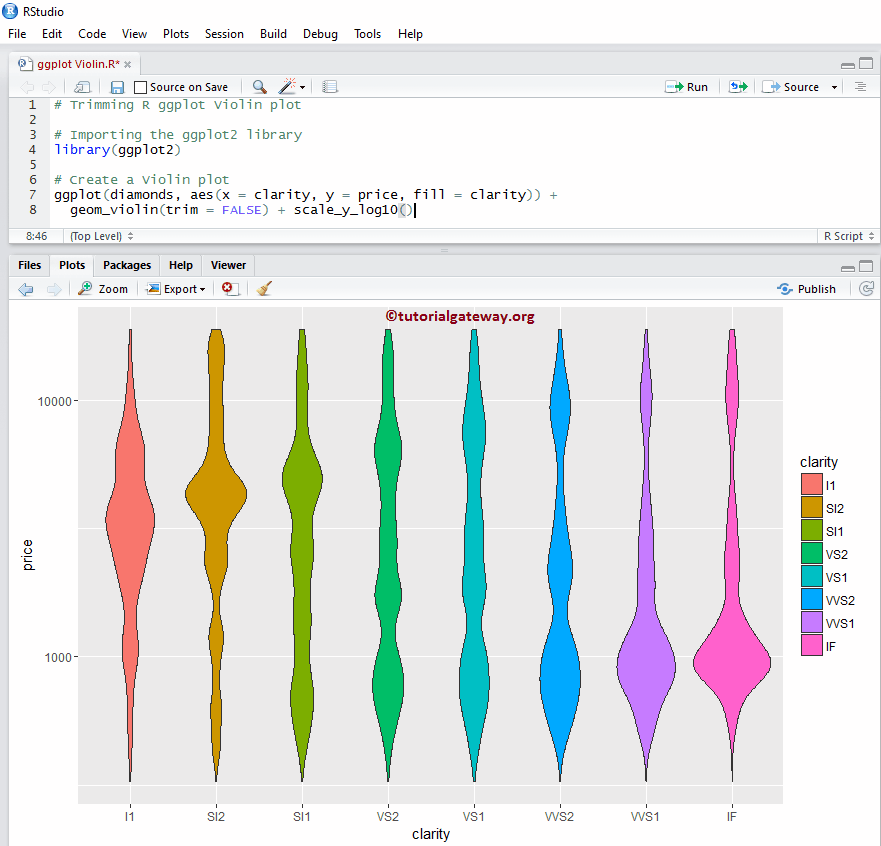This screenshot has width=881, height=846.
Task: Switch to the Packages tab
Action: pyautogui.click(x=127, y=265)
